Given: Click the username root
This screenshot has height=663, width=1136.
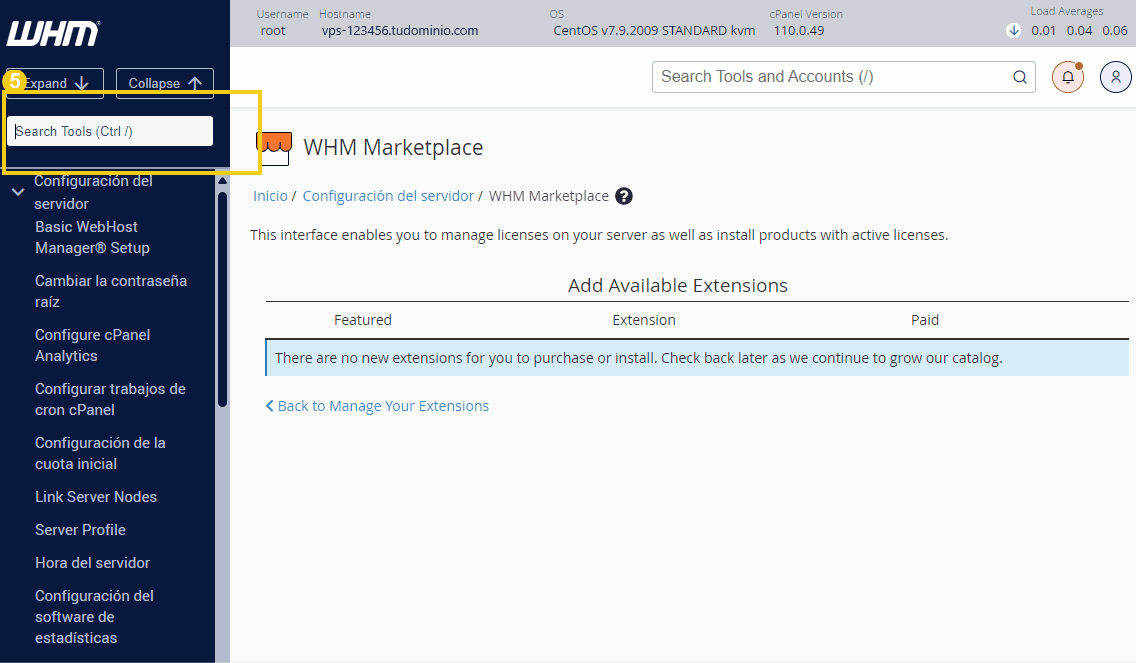Looking at the screenshot, I should [x=273, y=31].
